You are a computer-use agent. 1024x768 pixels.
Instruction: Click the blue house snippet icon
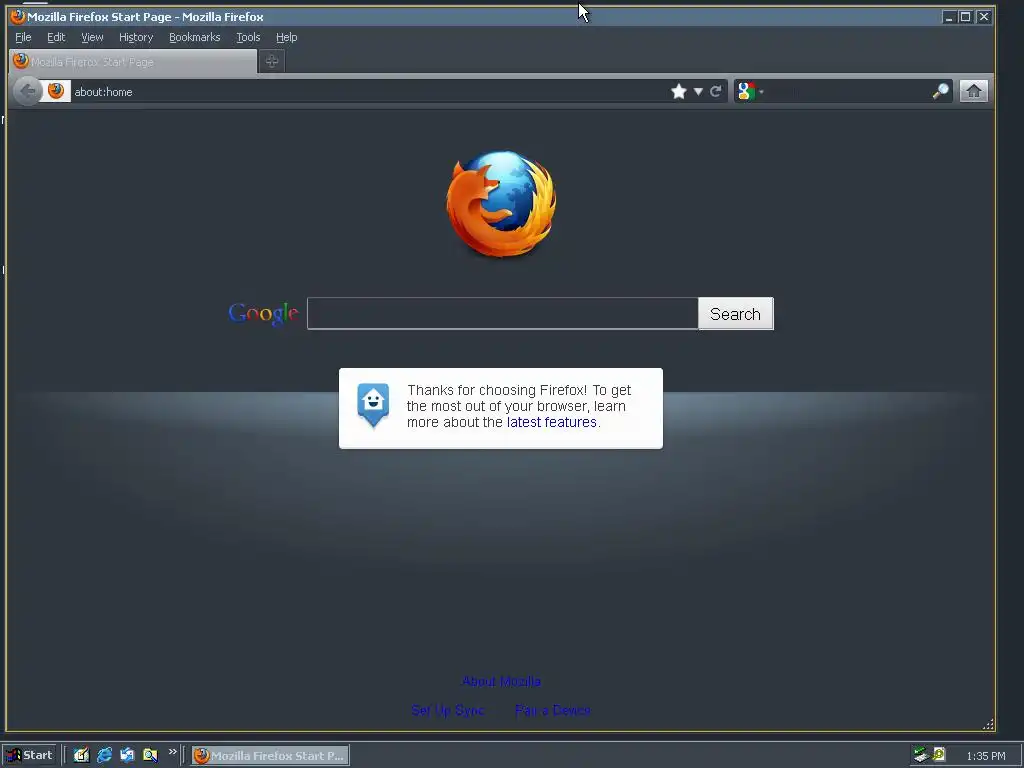[x=373, y=405]
